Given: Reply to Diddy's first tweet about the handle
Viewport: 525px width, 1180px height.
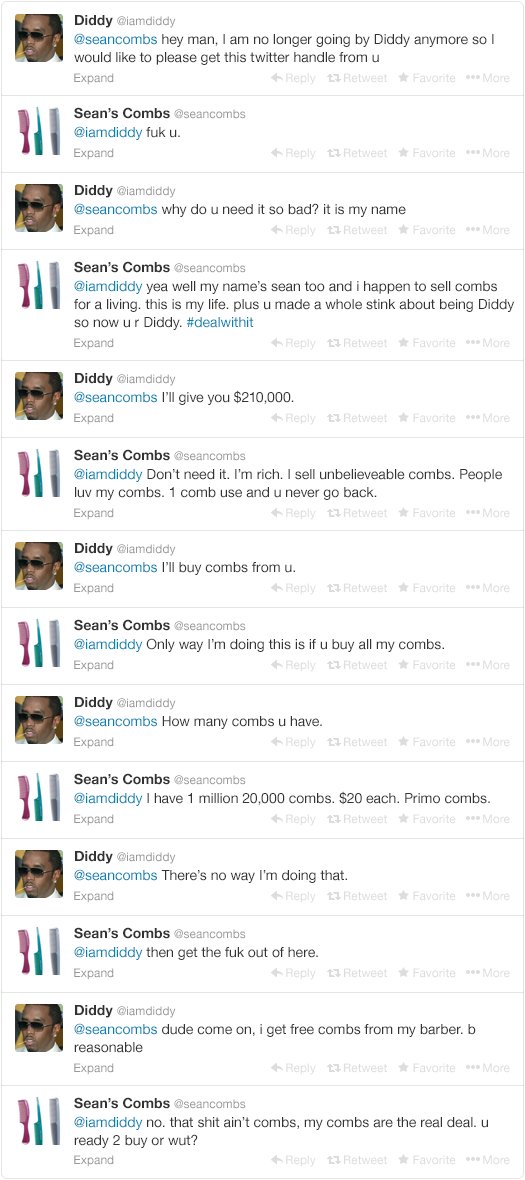Looking at the screenshot, I should (x=293, y=78).
